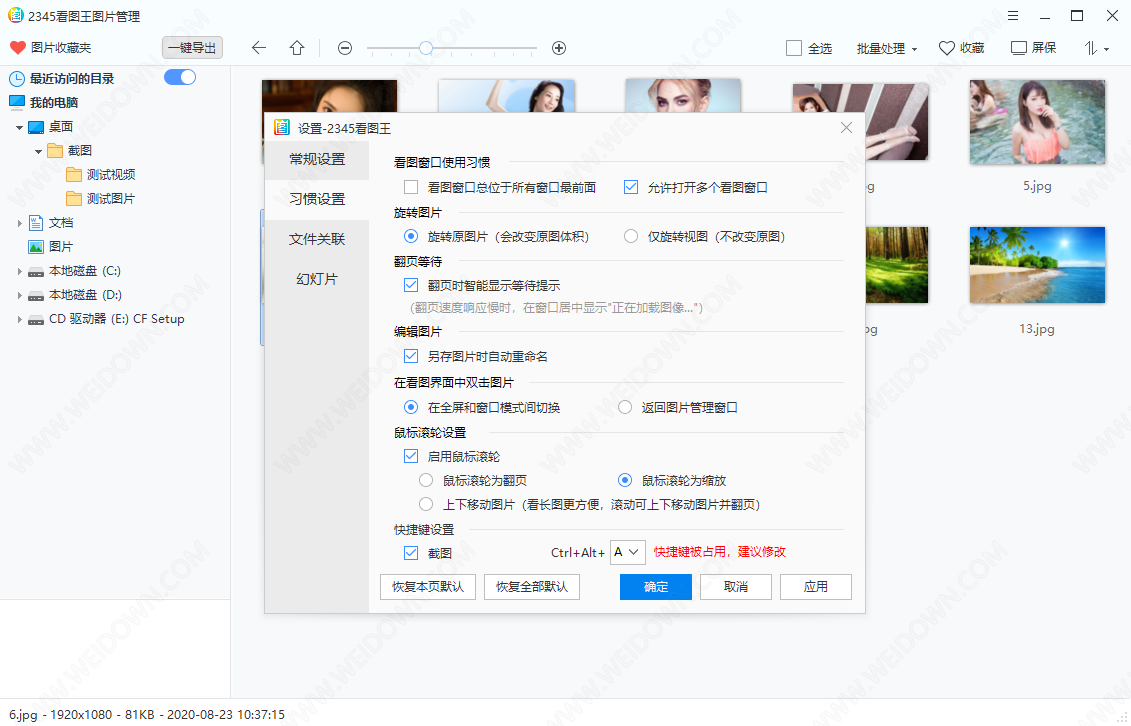Open the forest image thumbnail
The height and width of the screenshot is (726, 1131).
coord(897,265)
